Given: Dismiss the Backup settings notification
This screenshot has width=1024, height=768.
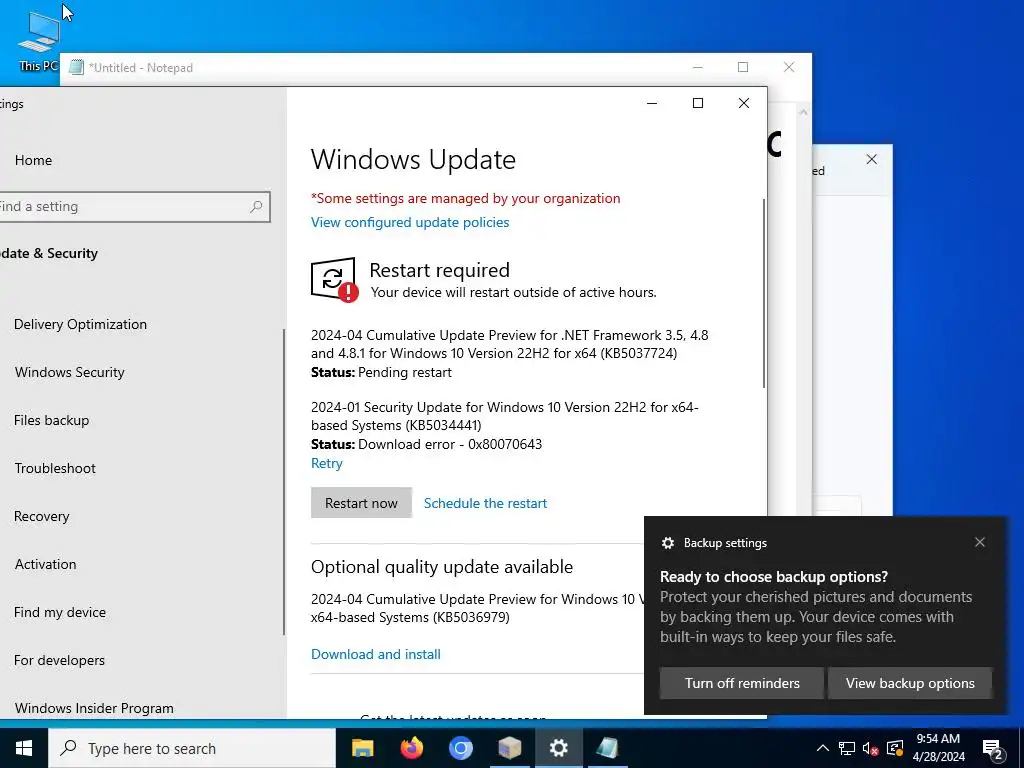Looking at the screenshot, I should tap(980, 542).
